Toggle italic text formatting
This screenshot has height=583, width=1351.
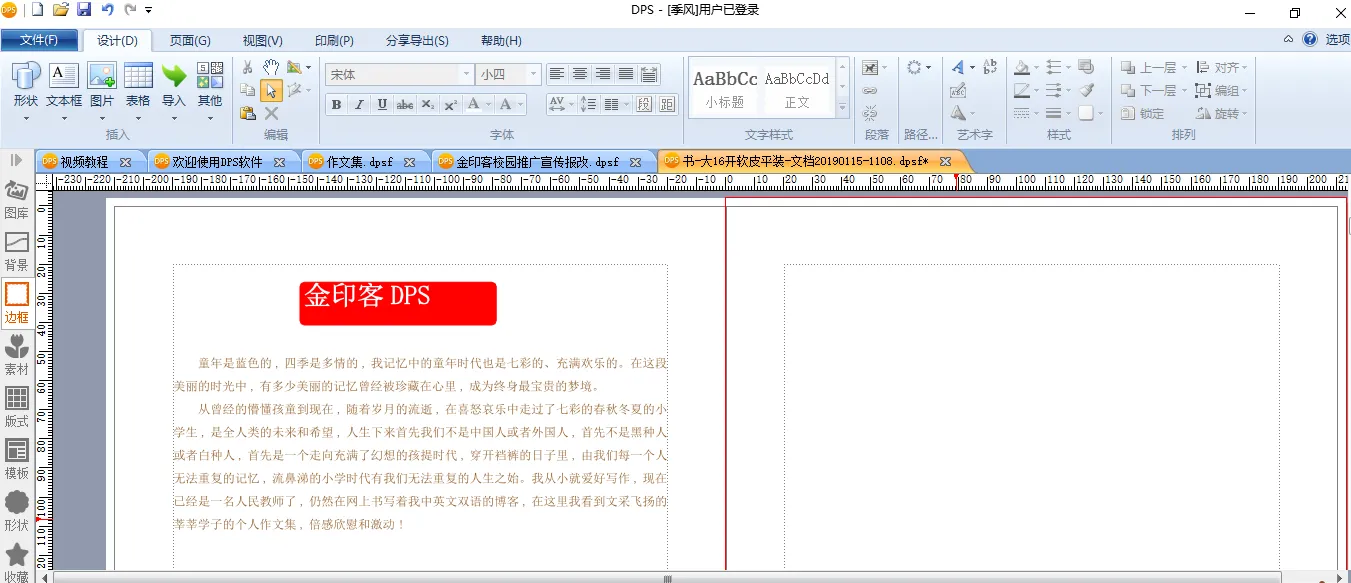point(359,105)
